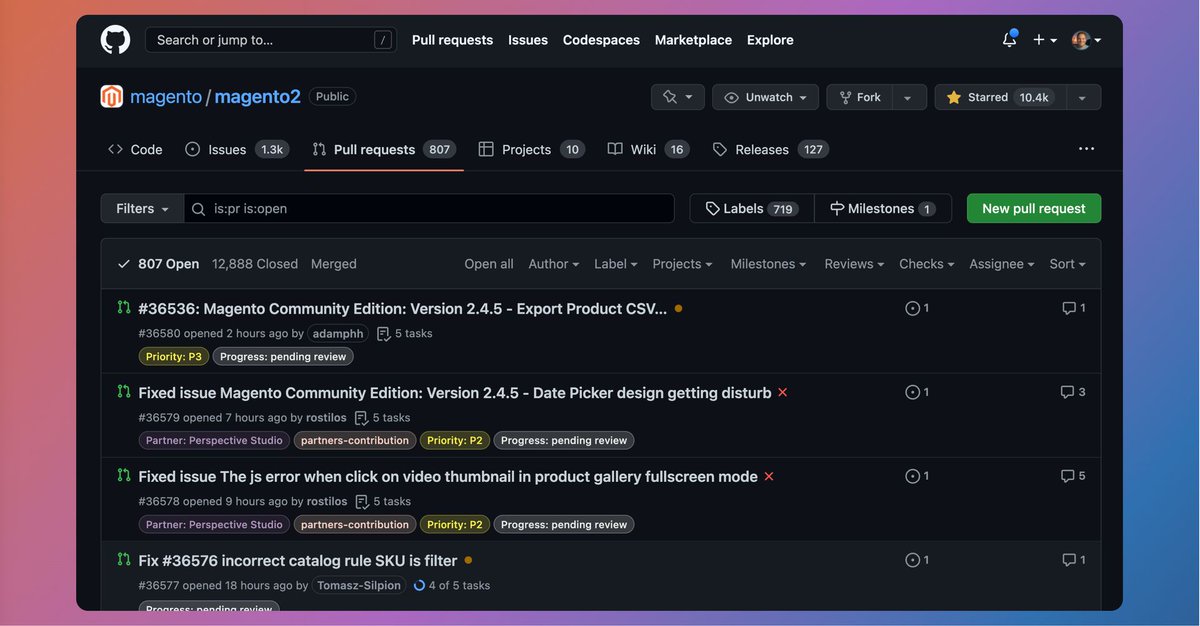Open comments icon showing 3 on Date Picker PR
The height and width of the screenshot is (626, 1200).
pos(1074,392)
